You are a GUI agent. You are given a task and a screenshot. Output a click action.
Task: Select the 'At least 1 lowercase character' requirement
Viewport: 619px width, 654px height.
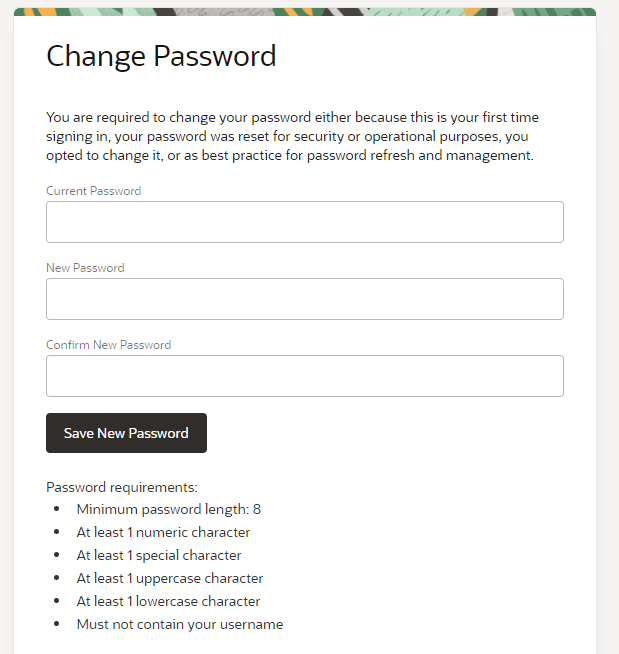168,601
